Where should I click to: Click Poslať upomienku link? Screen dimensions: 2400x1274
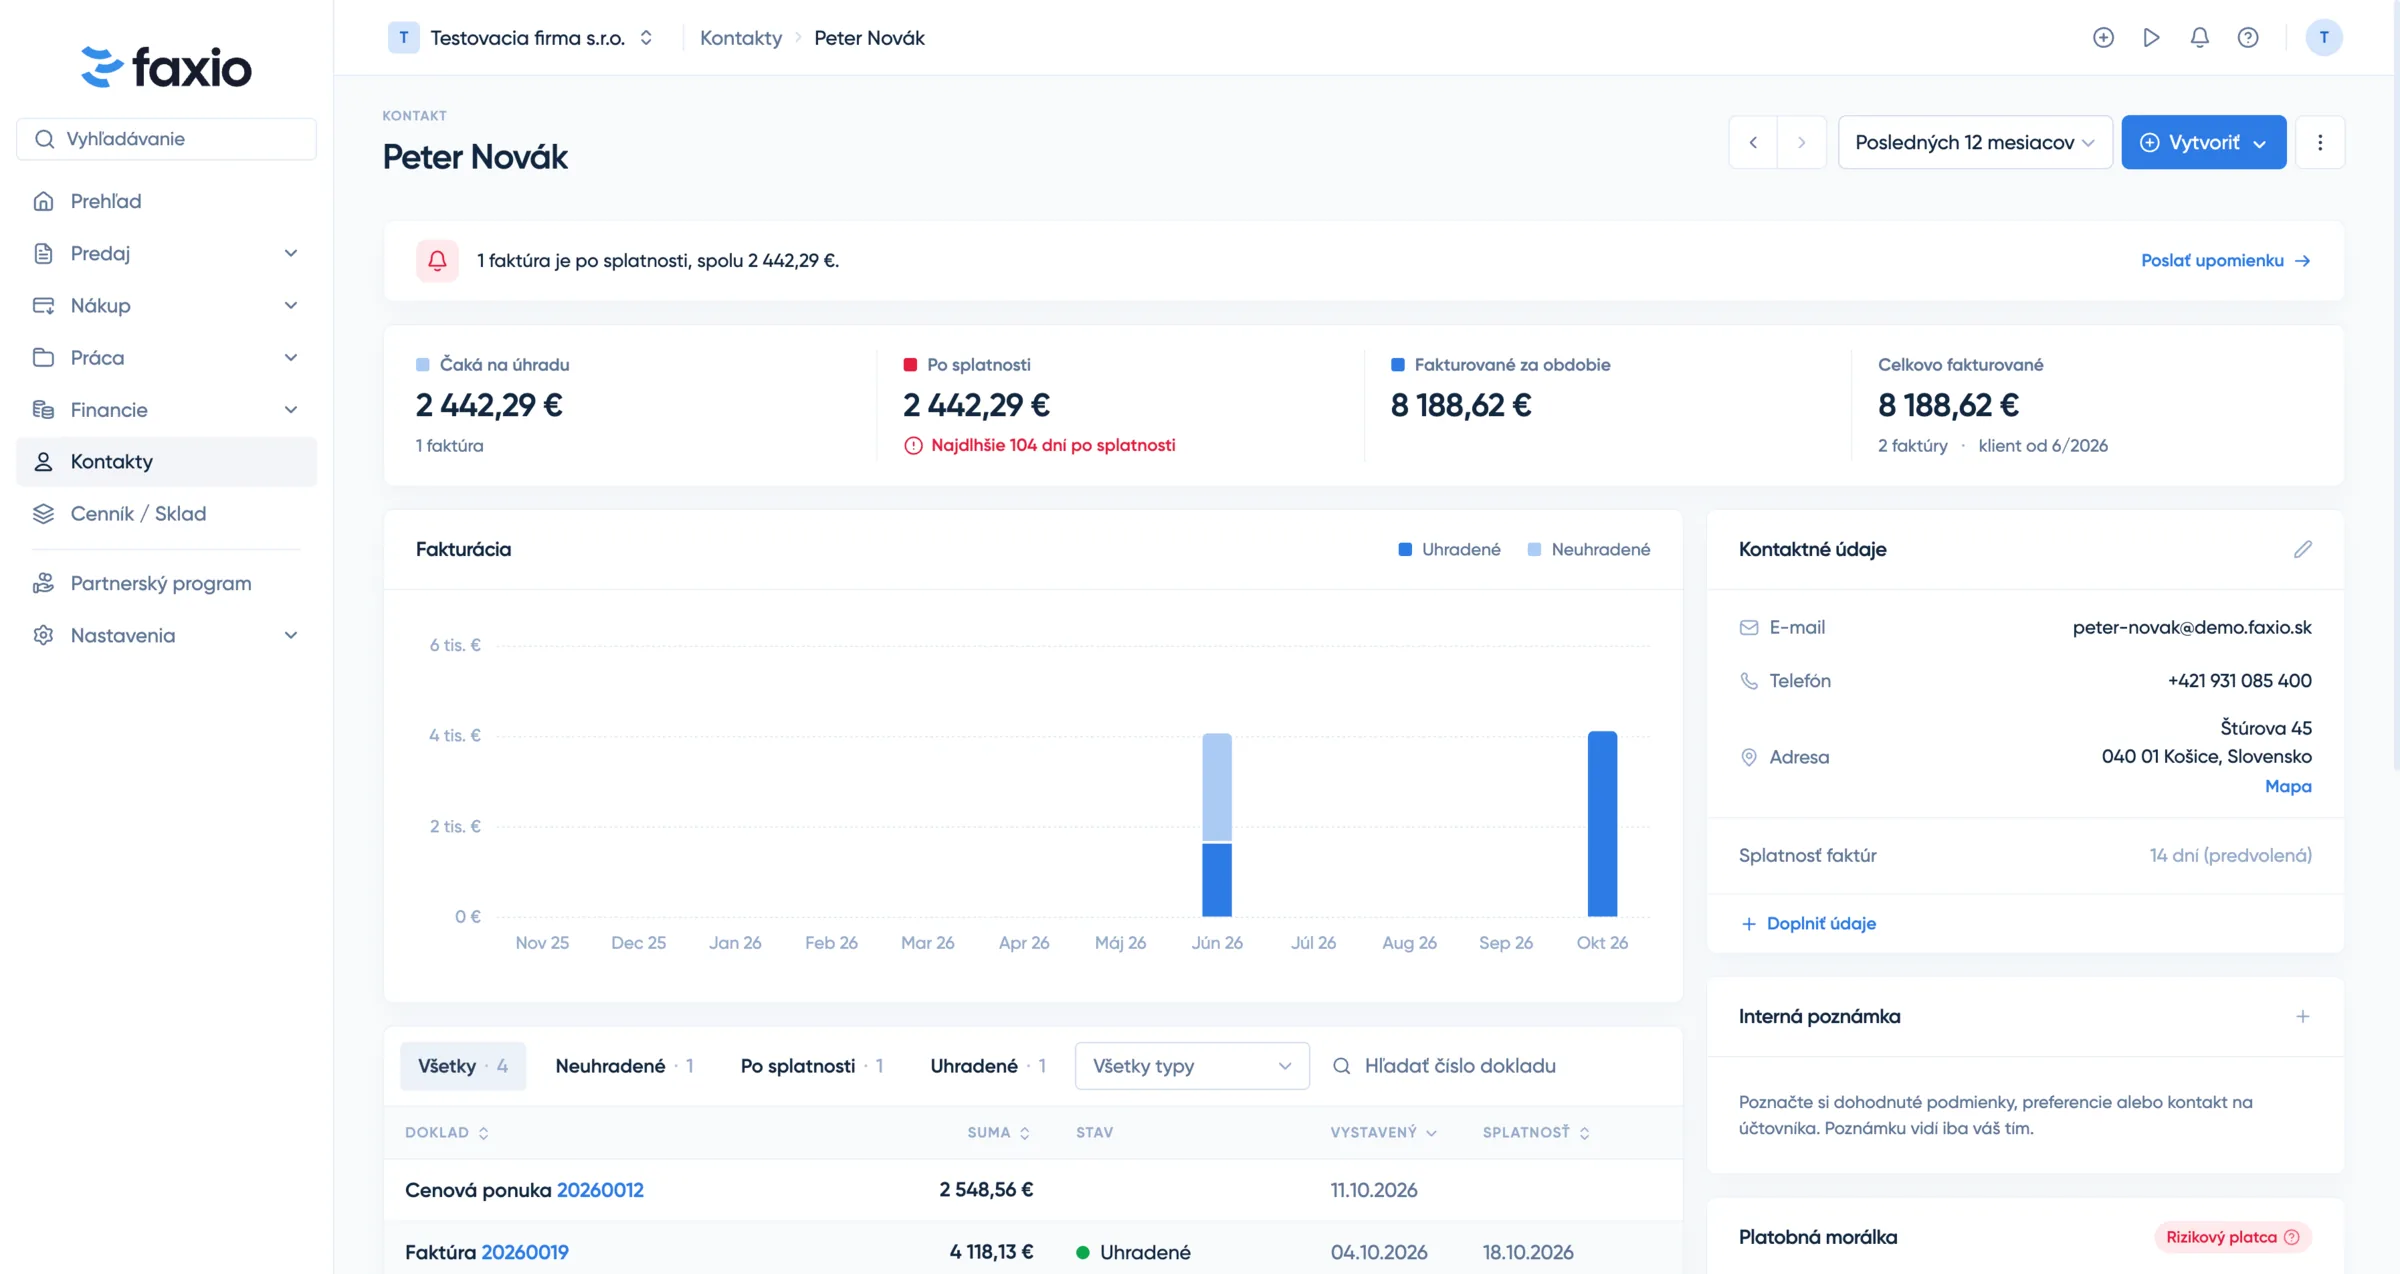click(x=2225, y=260)
